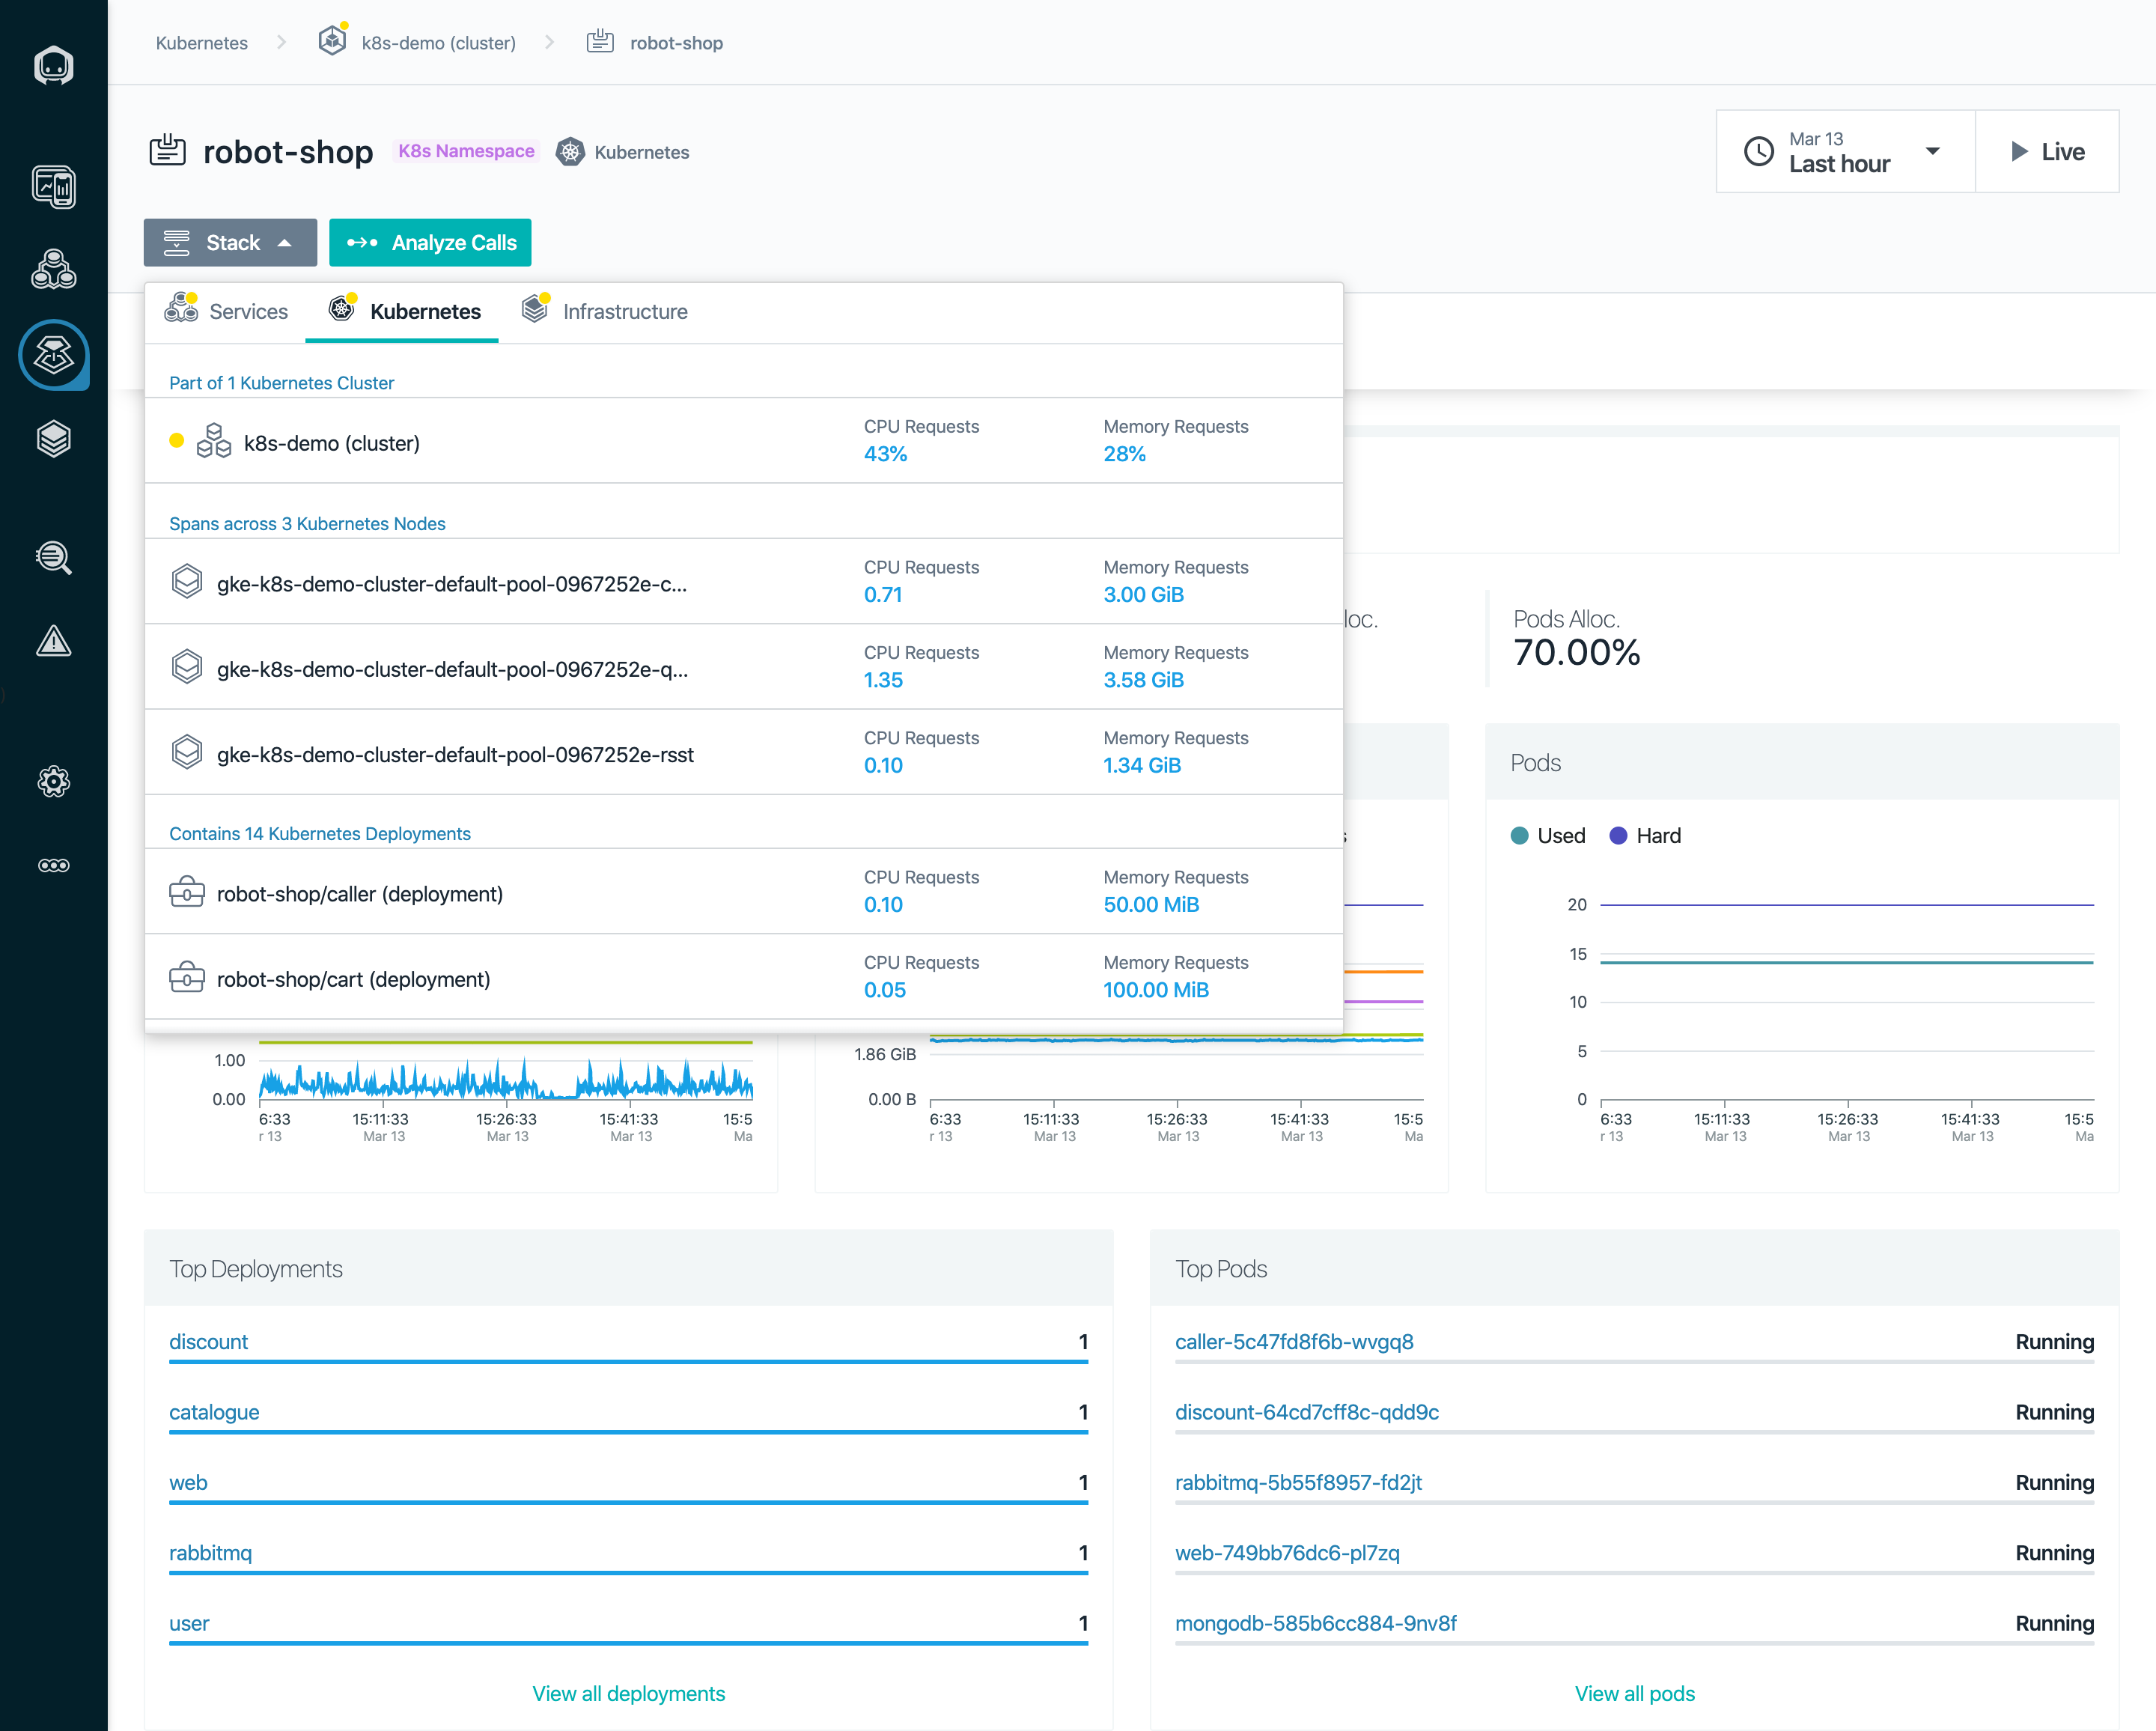This screenshot has width=2156, height=1731.
Task: Open the more options sidebar icon
Action: [x=53, y=865]
